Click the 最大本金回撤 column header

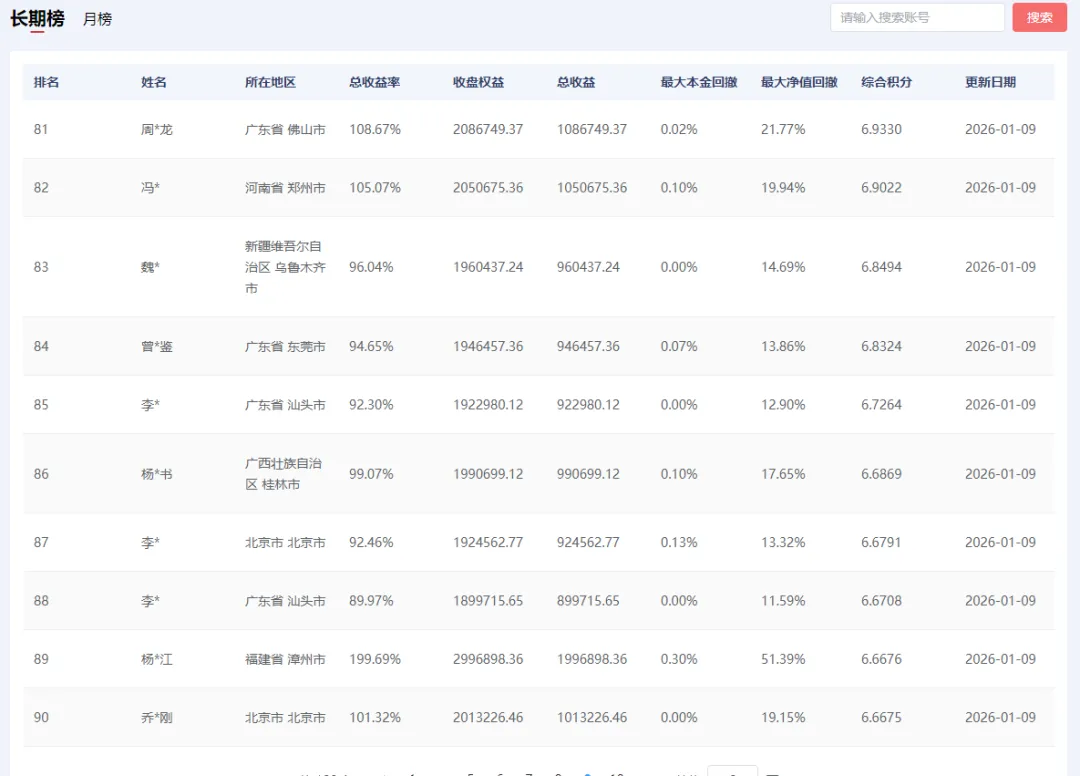698,82
